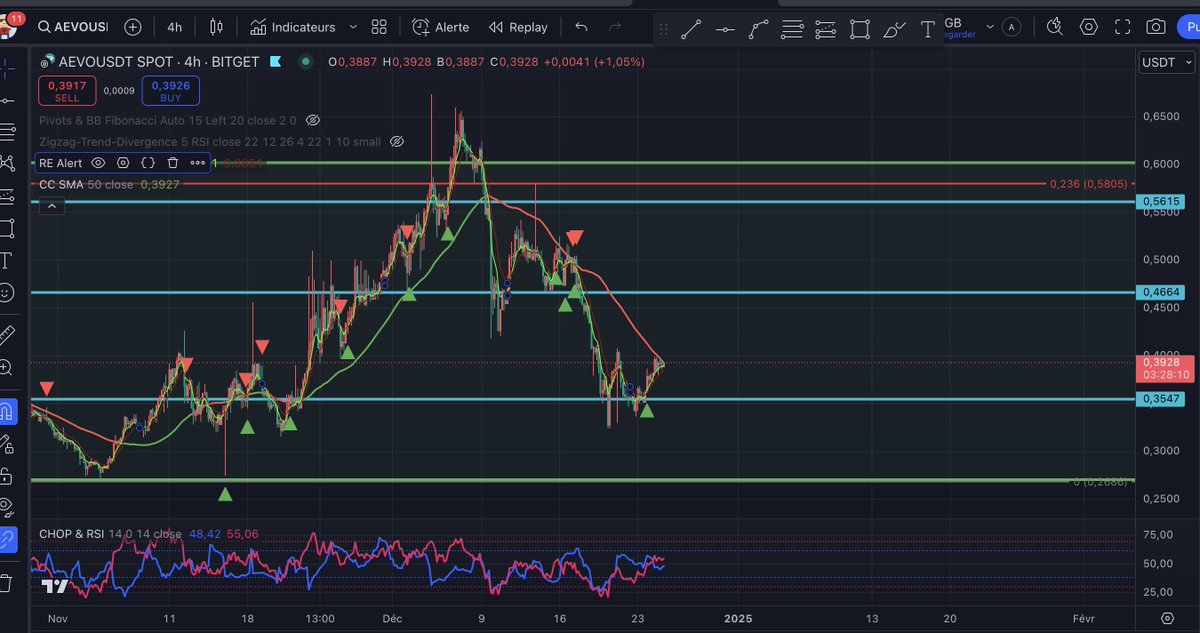
Task: Toggle lock all drawings padlock icon
Action: coord(6,475)
